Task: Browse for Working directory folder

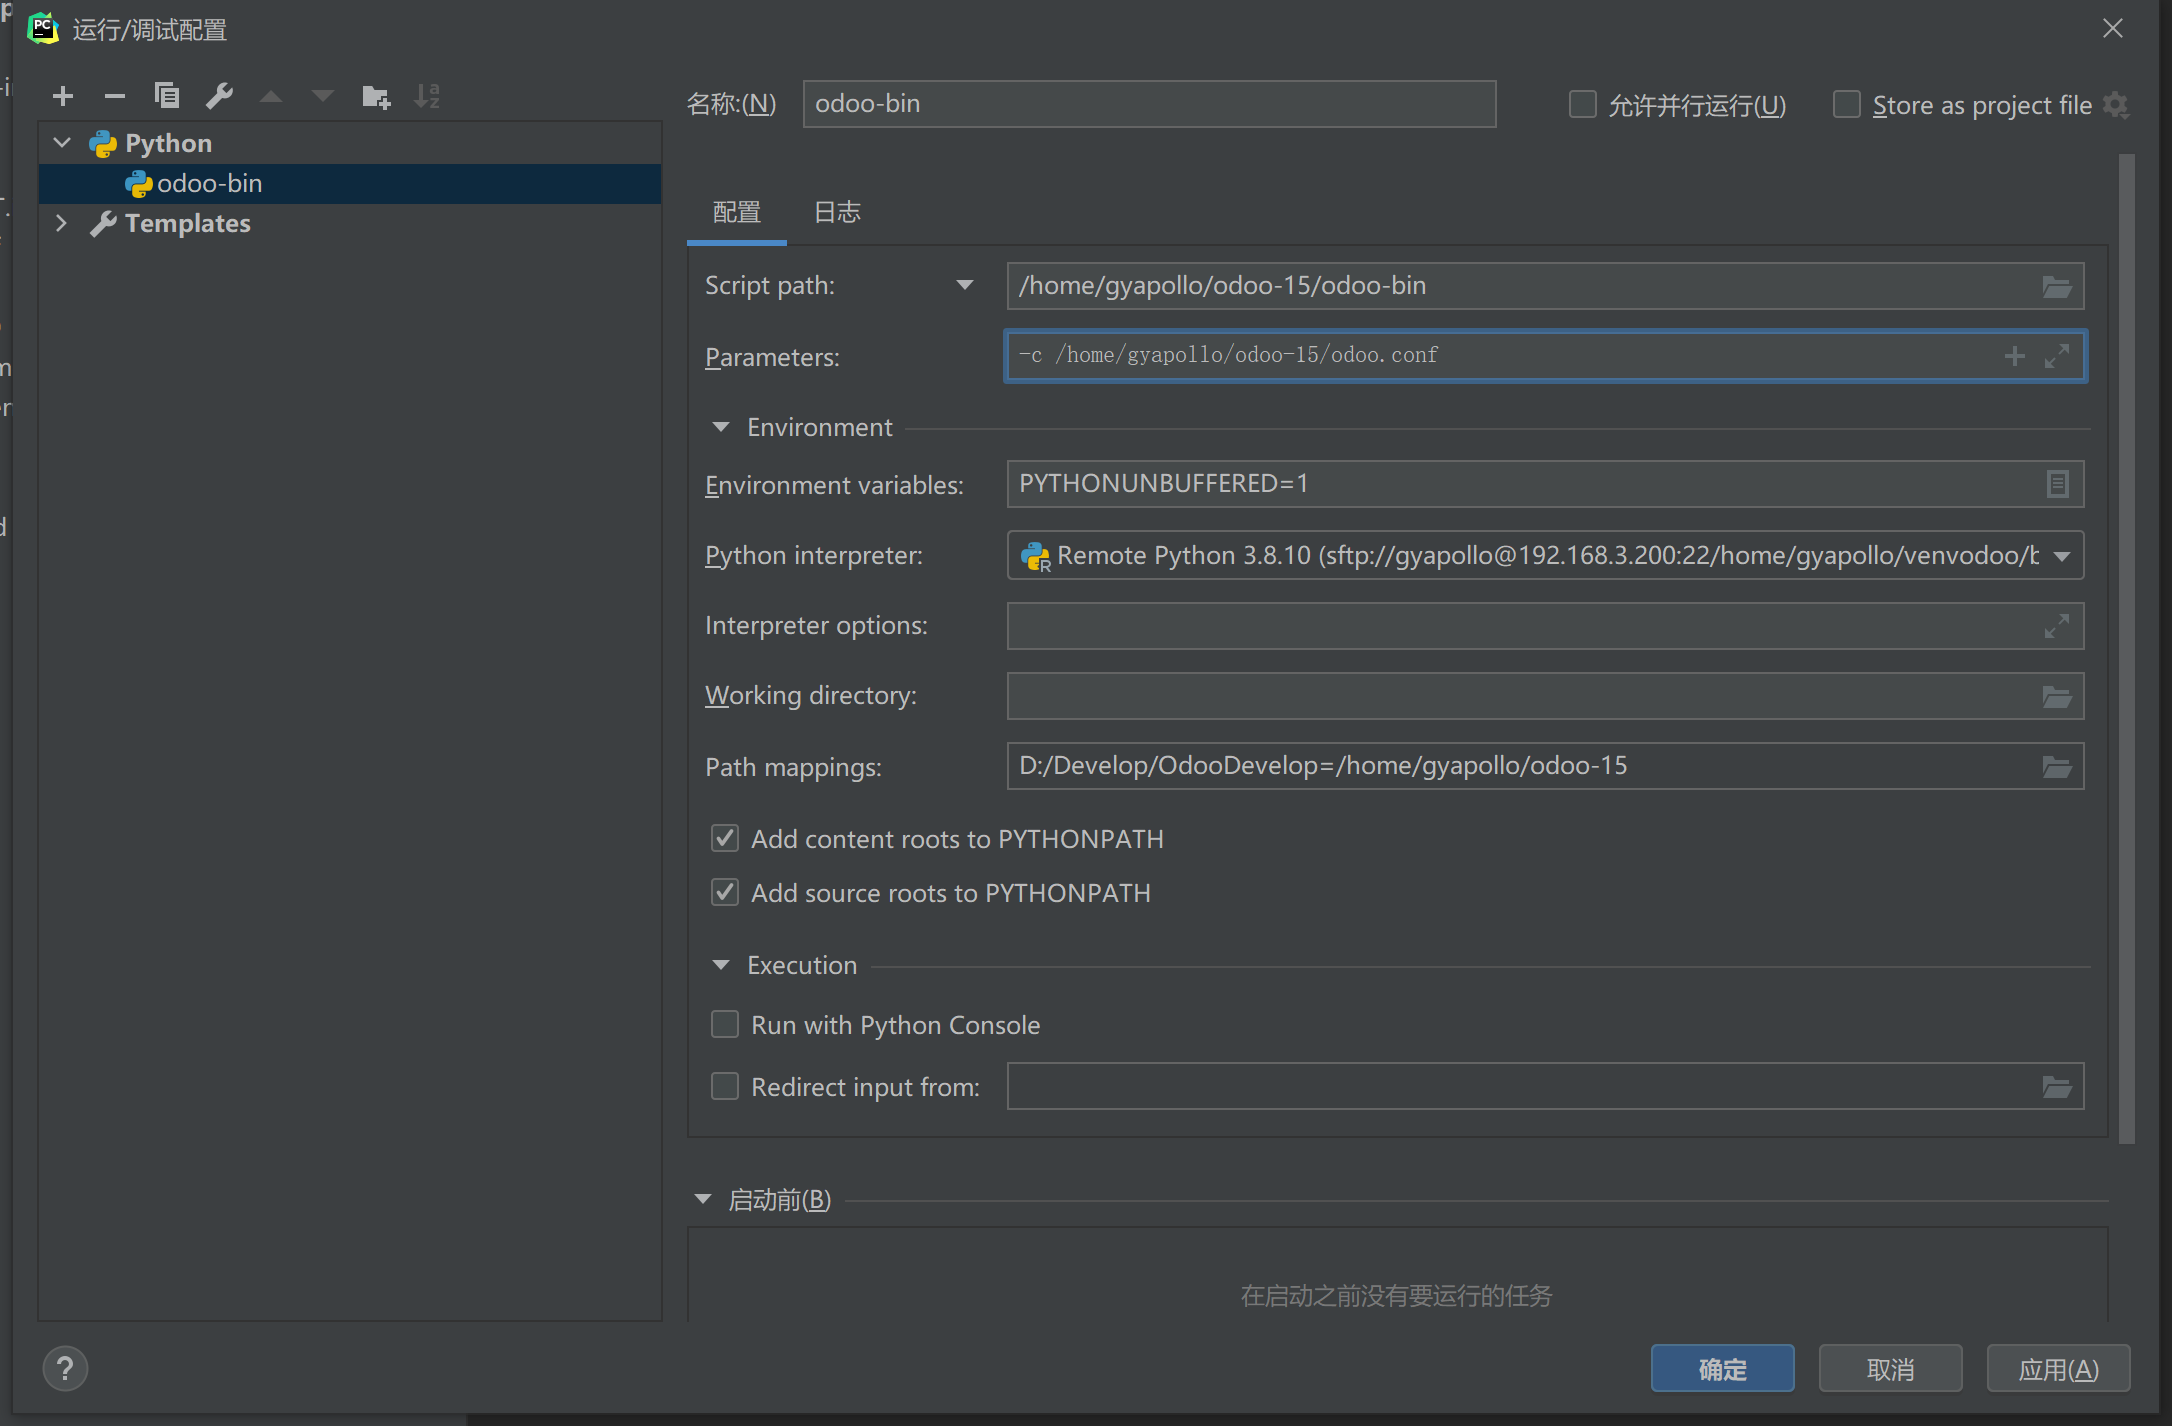Action: (2056, 697)
